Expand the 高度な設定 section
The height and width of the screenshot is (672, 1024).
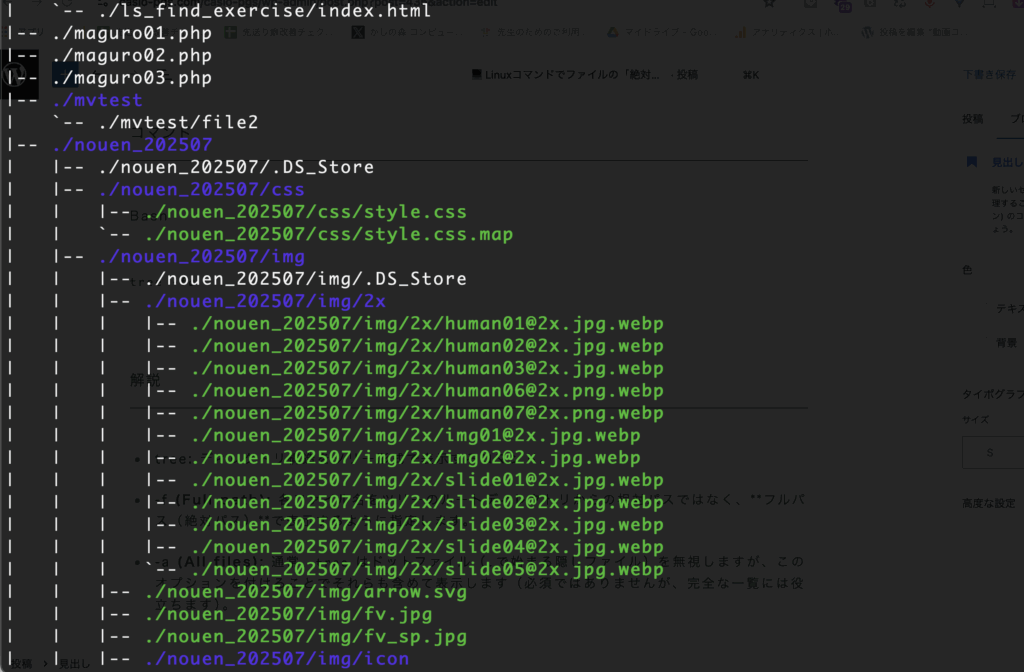point(990,503)
